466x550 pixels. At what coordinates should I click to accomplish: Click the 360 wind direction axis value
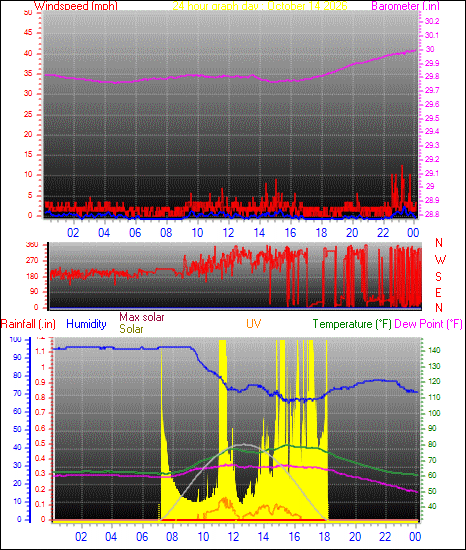(32, 244)
